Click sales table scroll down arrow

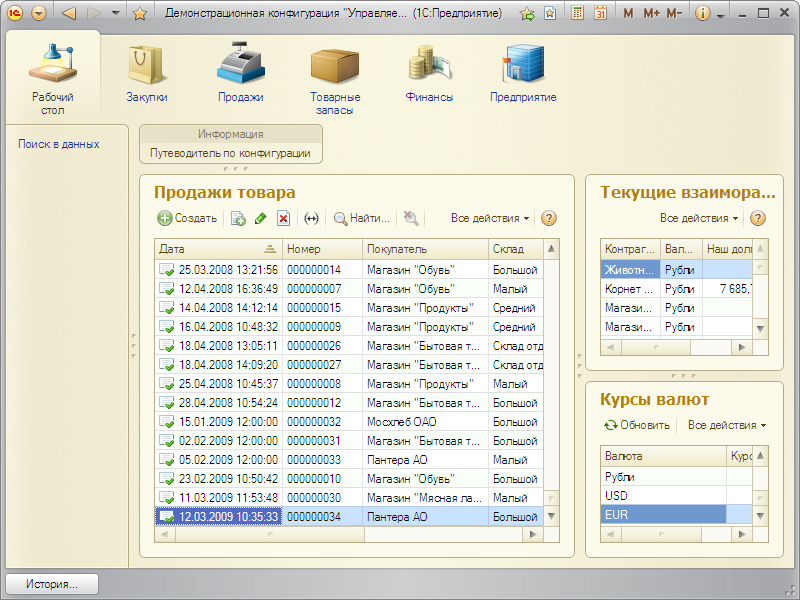551,516
